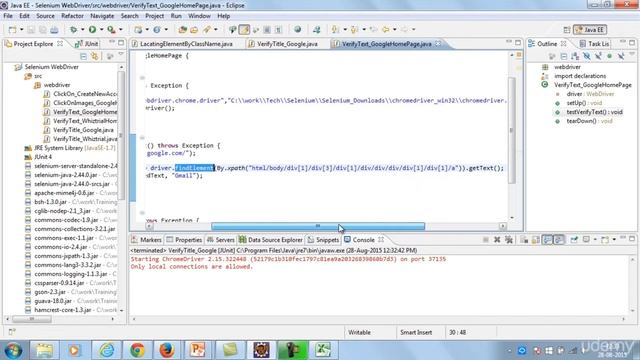Click the Open Perspective icon beside Java EE
This screenshot has height=360, width=640.
[567, 30]
